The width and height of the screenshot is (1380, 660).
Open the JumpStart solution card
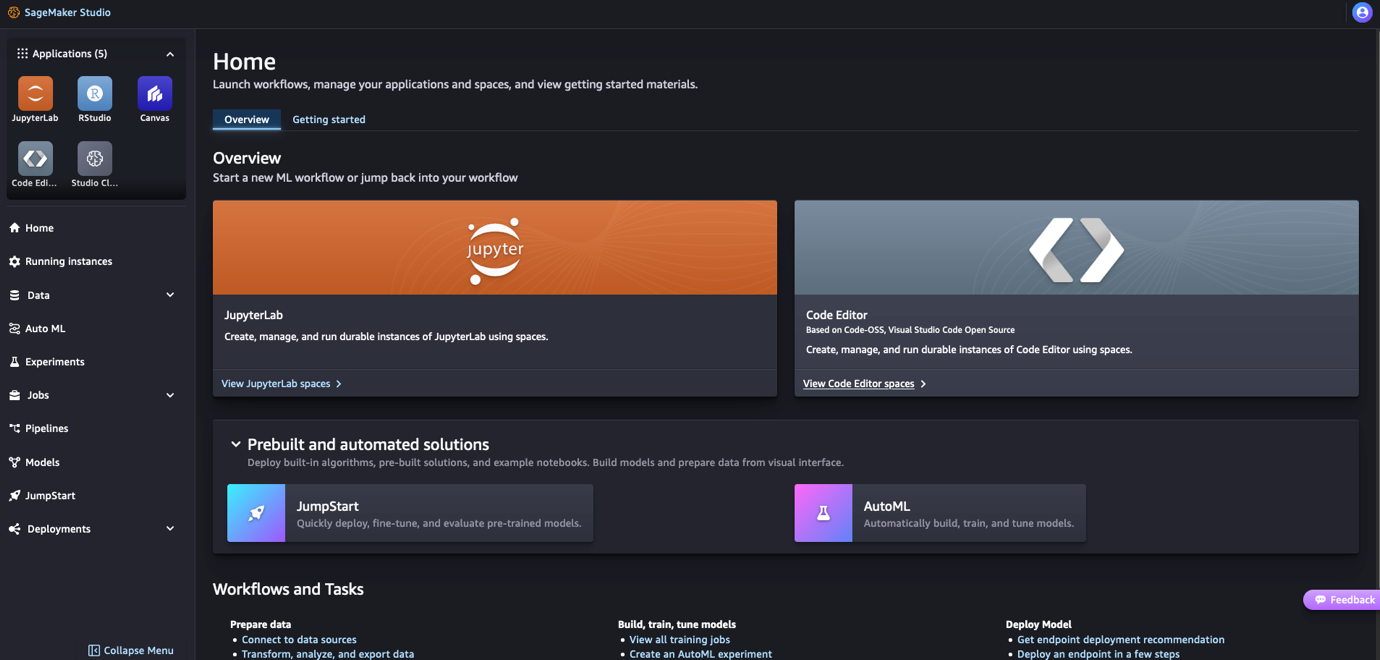410,513
